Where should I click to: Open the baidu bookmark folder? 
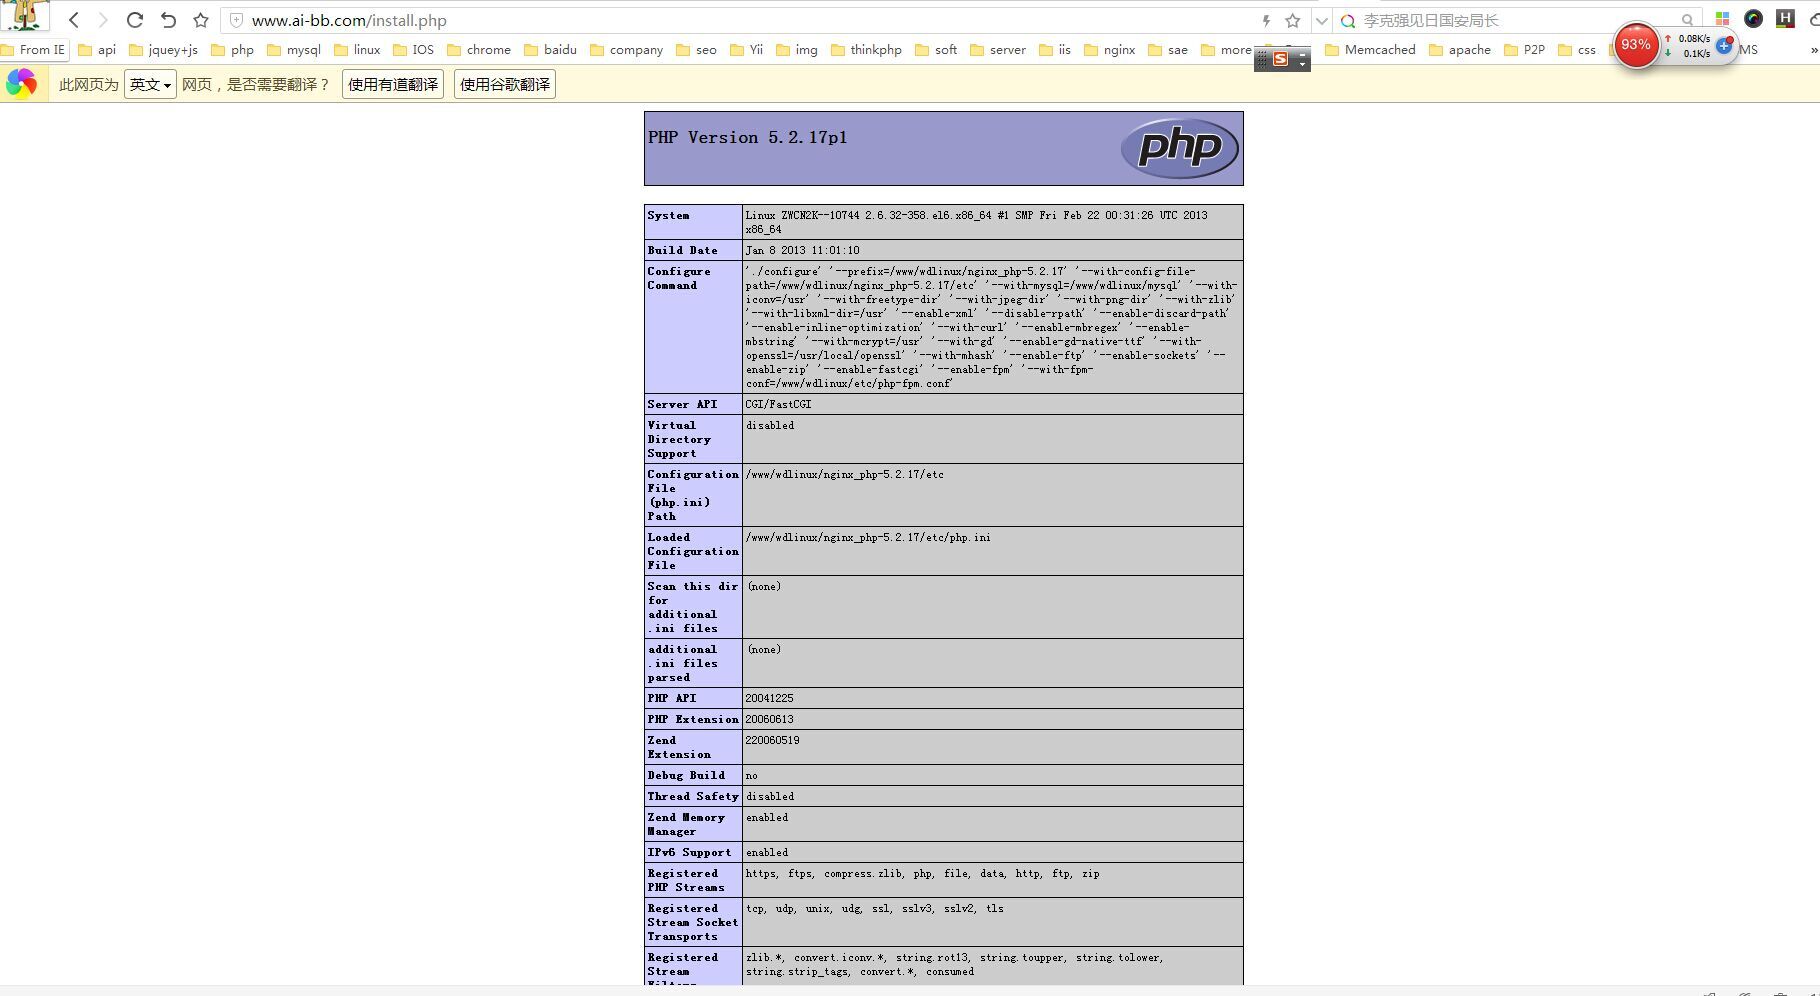tap(550, 49)
